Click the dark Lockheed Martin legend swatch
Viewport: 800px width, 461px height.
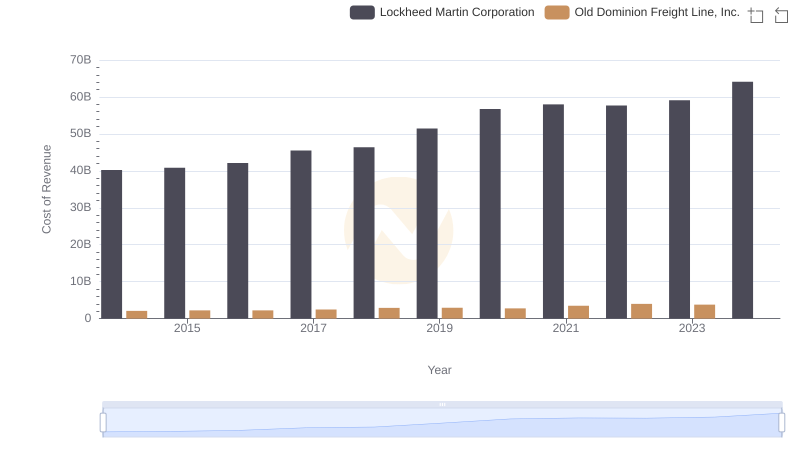pos(362,13)
